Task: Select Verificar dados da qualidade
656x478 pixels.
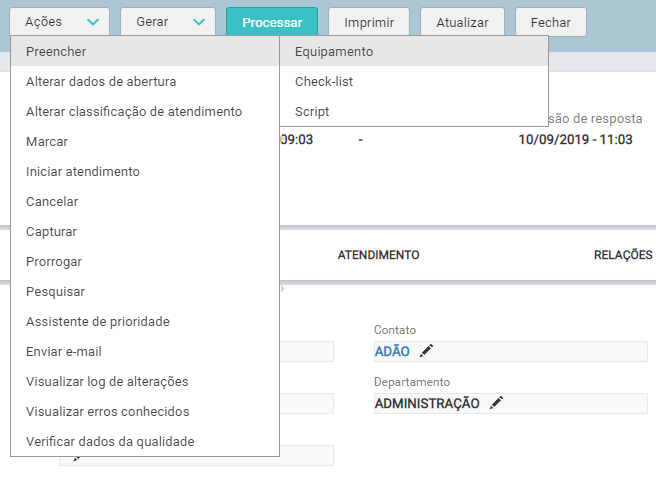Action: click(x=145, y=442)
